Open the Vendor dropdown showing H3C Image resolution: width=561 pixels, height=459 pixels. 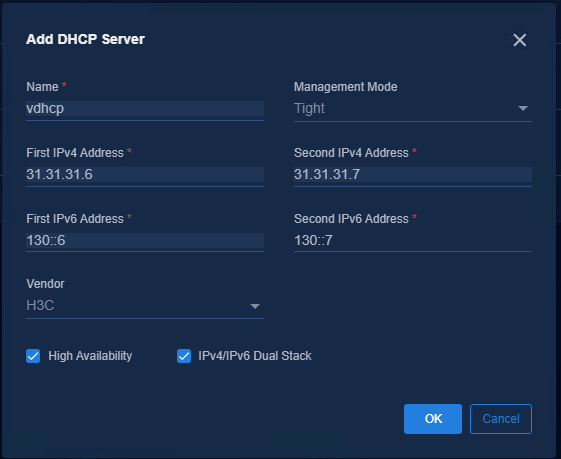145,306
